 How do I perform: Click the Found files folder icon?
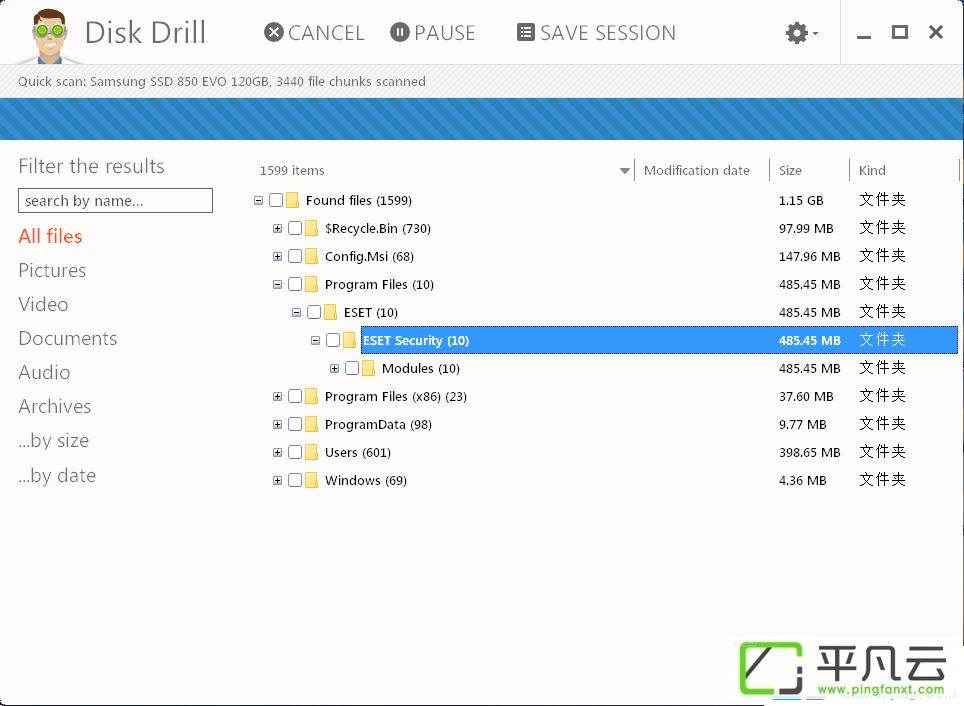point(293,200)
